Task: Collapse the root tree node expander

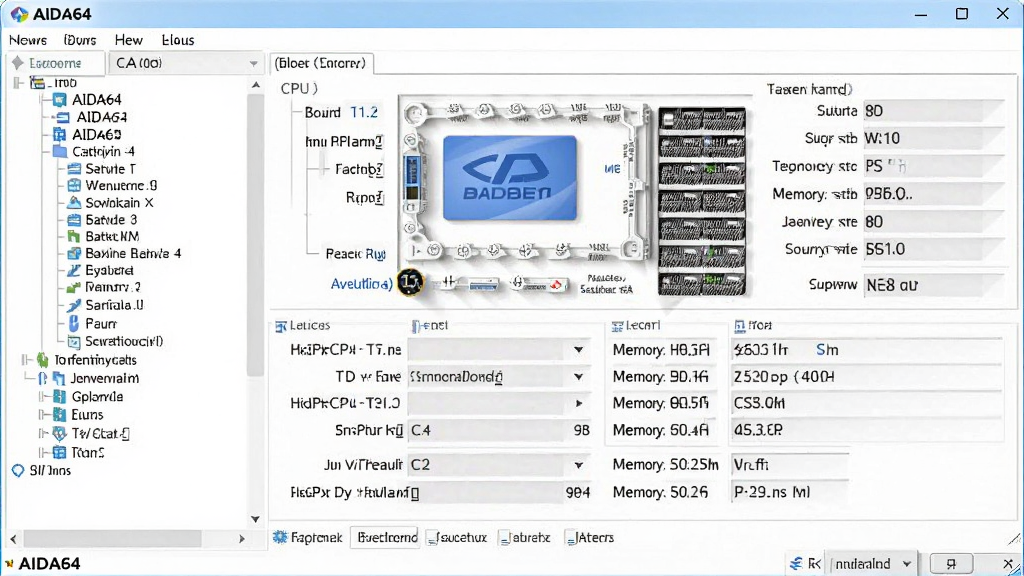Action: pyautogui.click(x=18, y=83)
